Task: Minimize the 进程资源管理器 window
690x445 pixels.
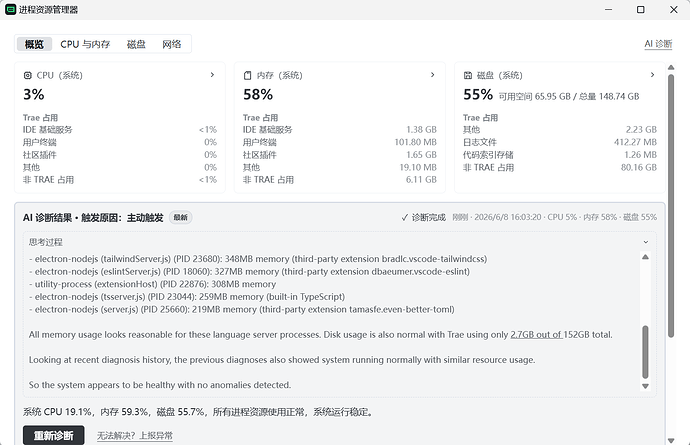Action: coord(609,9)
